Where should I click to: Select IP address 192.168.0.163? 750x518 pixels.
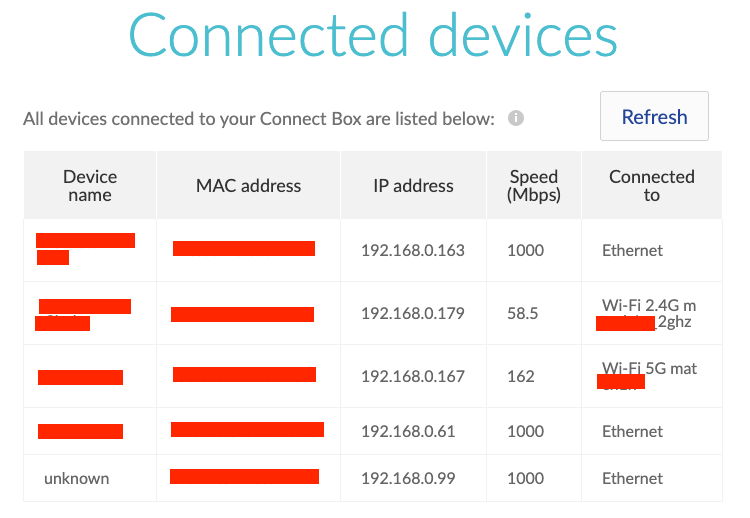(x=413, y=251)
